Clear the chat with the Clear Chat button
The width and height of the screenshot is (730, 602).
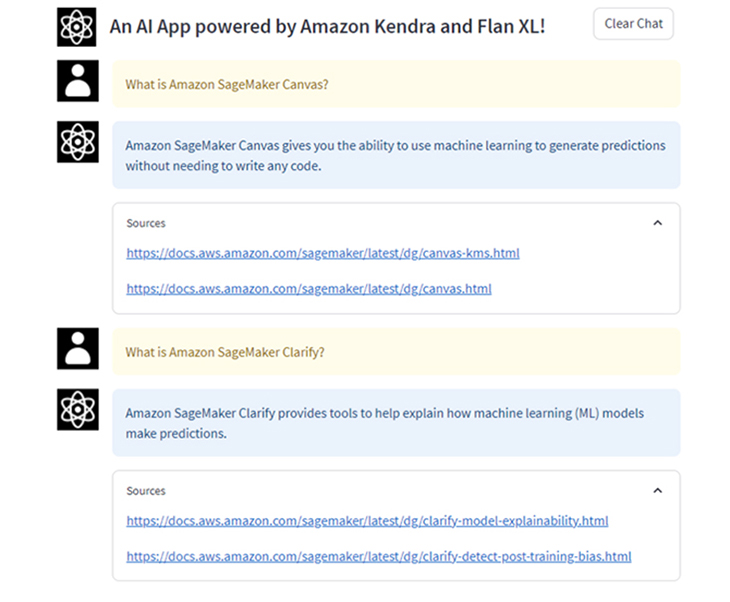[633, 24]
